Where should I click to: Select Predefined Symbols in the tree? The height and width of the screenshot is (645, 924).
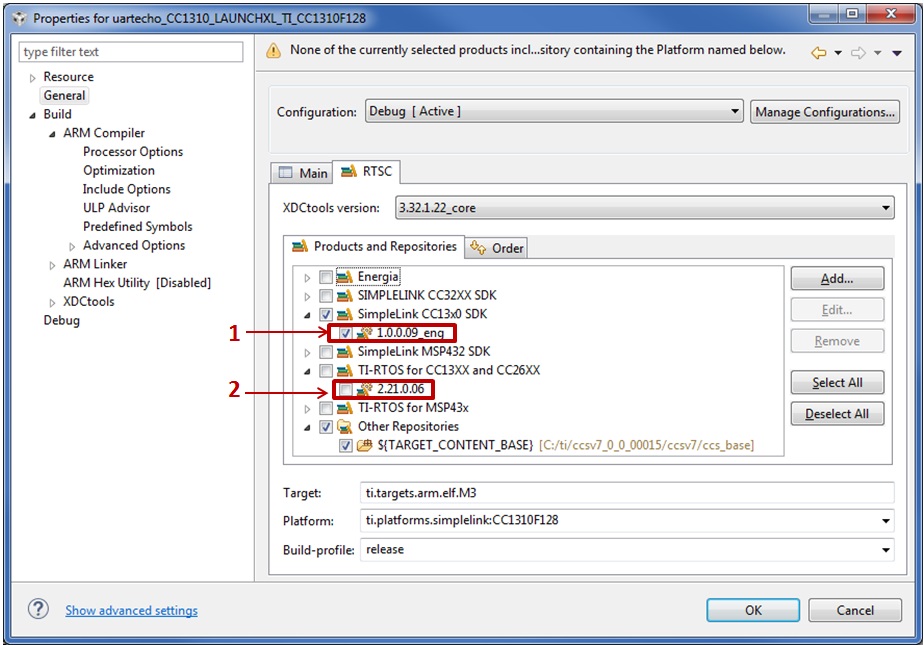(137, 227)
